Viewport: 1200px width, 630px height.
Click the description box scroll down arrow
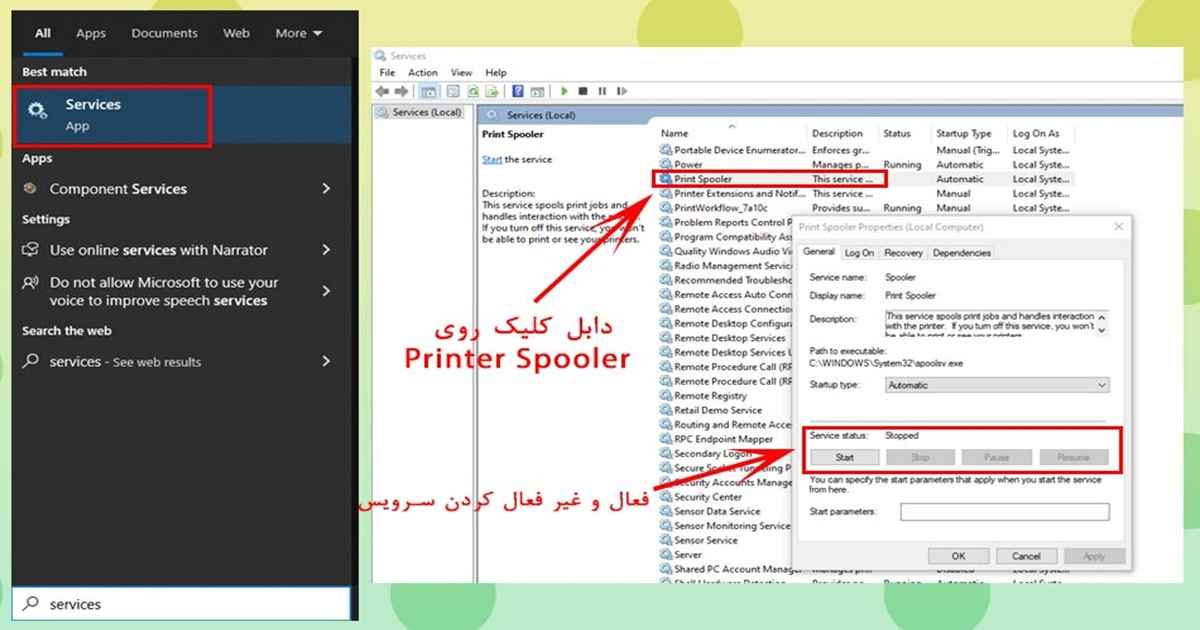(x=1102, y=329)
